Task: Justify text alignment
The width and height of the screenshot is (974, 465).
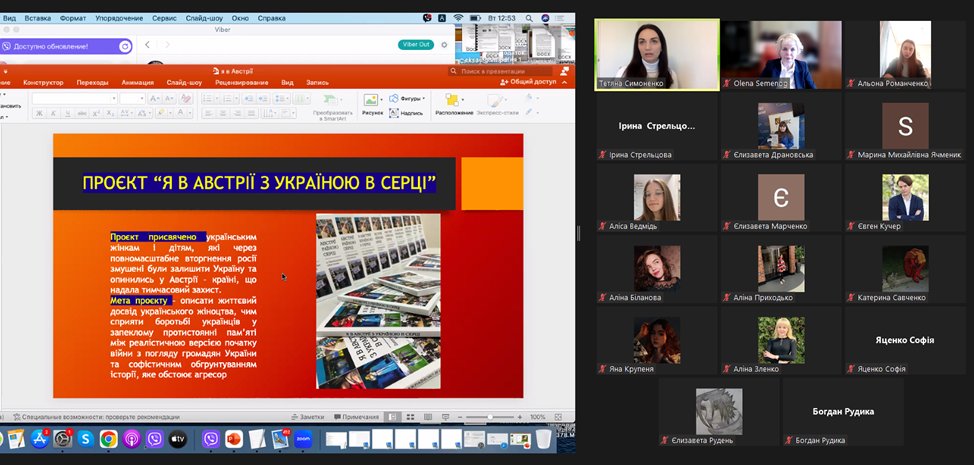Action: 250,113
